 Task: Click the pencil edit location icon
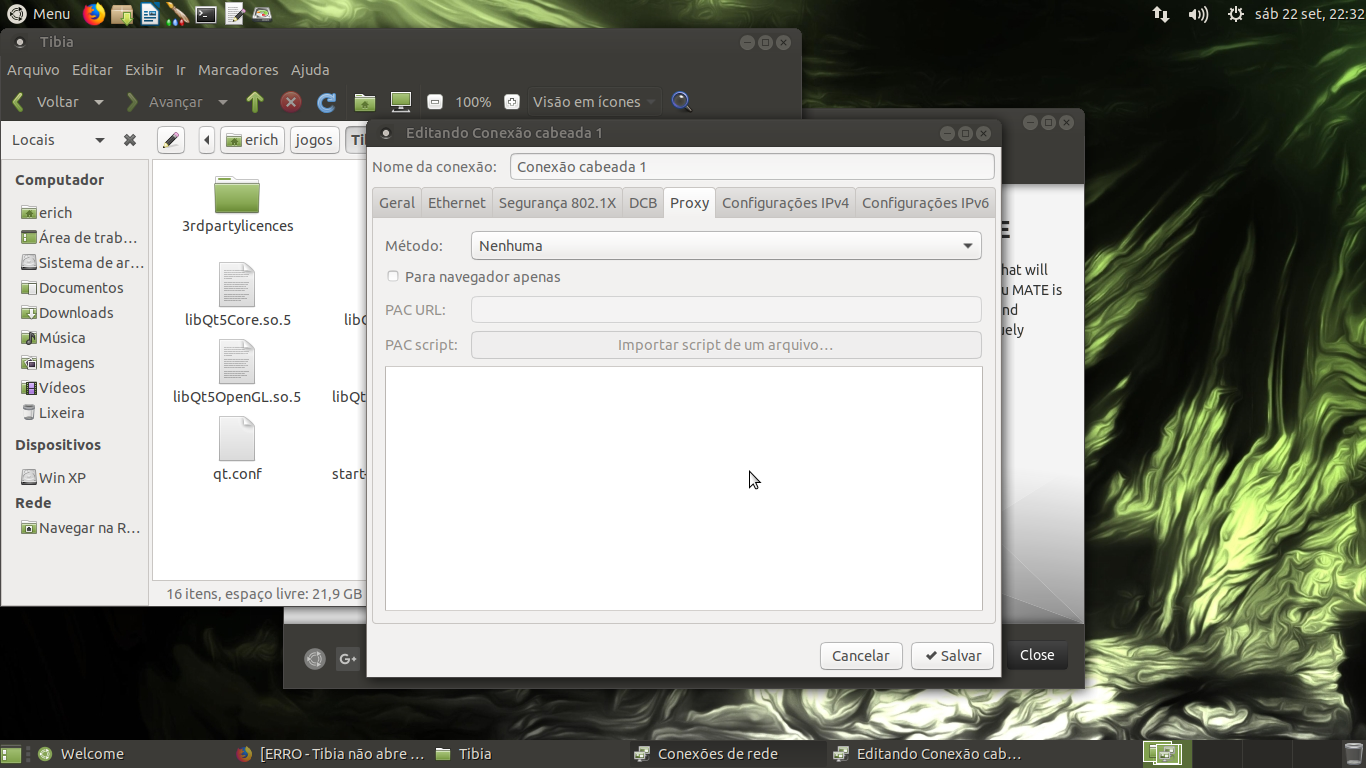tap(171, 140)
